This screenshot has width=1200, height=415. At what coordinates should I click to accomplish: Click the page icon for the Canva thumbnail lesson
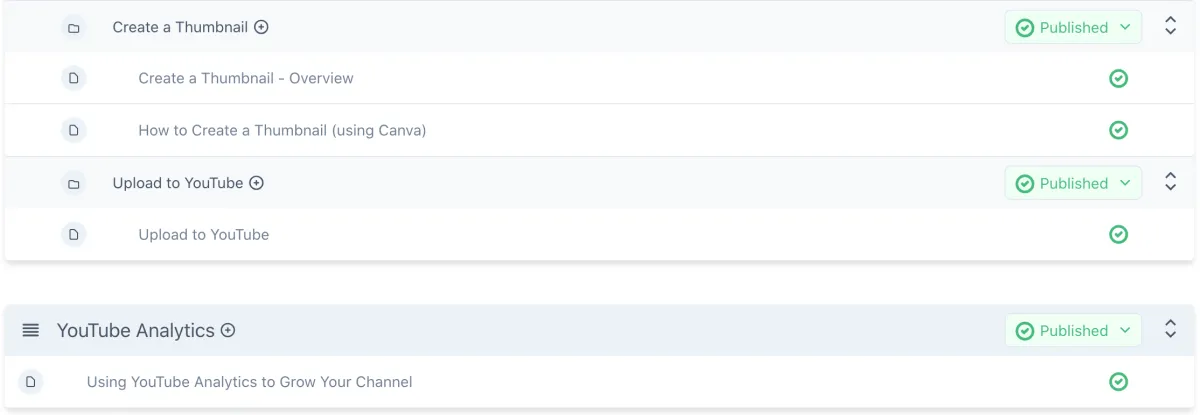73,130
